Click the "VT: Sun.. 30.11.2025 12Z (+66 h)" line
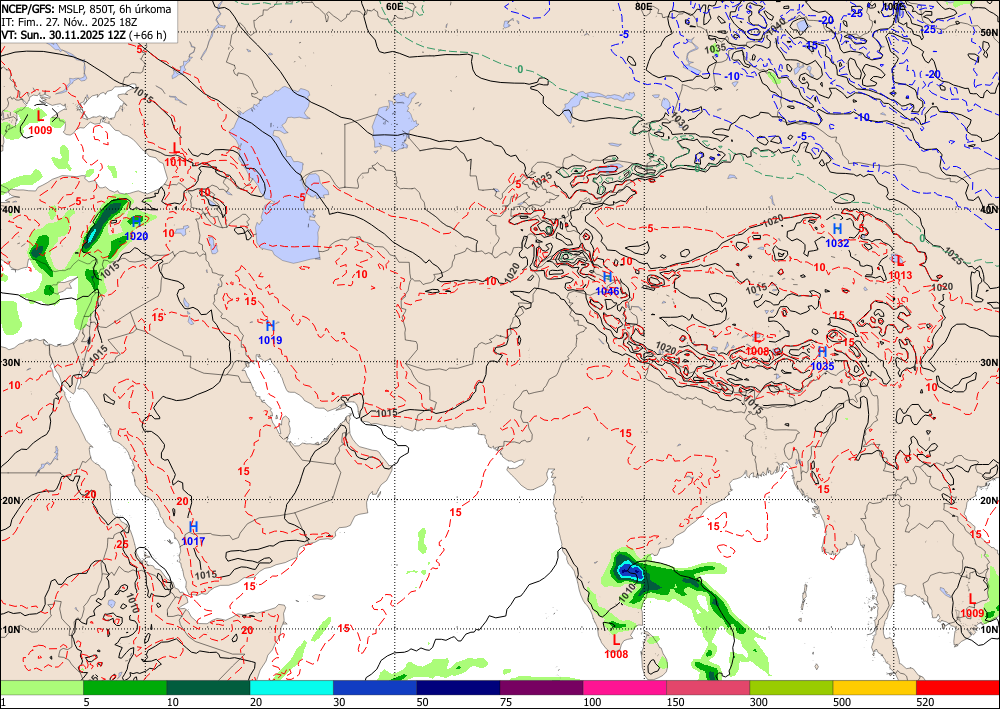Viewport: 1000px width, 709px height. click(x=84, y=35)
